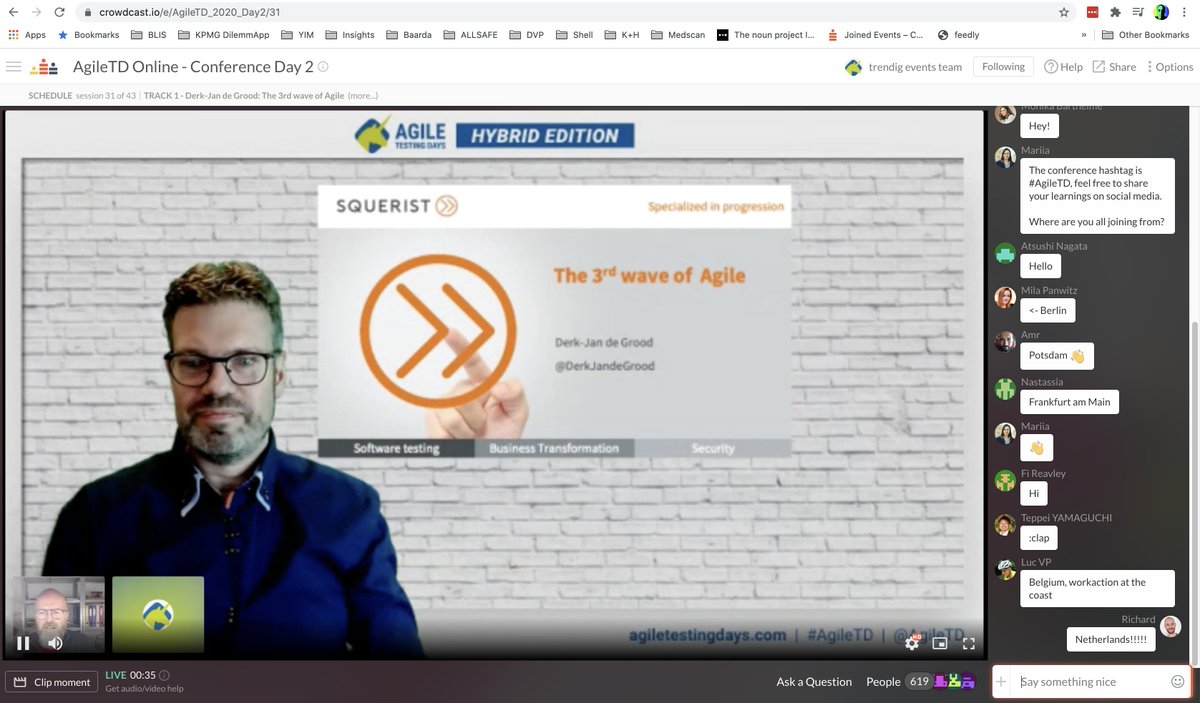The image size is (1200, 703).
Task: Select the 'Frankfurt am Main' chat message
Action: (x=1069, y=402)
